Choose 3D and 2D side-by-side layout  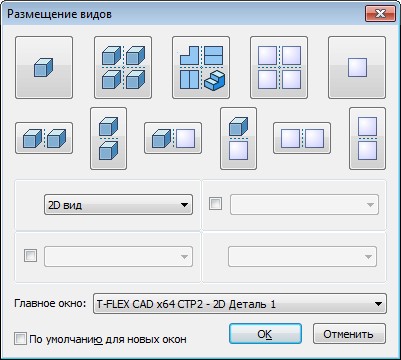[x=173, y=138]
